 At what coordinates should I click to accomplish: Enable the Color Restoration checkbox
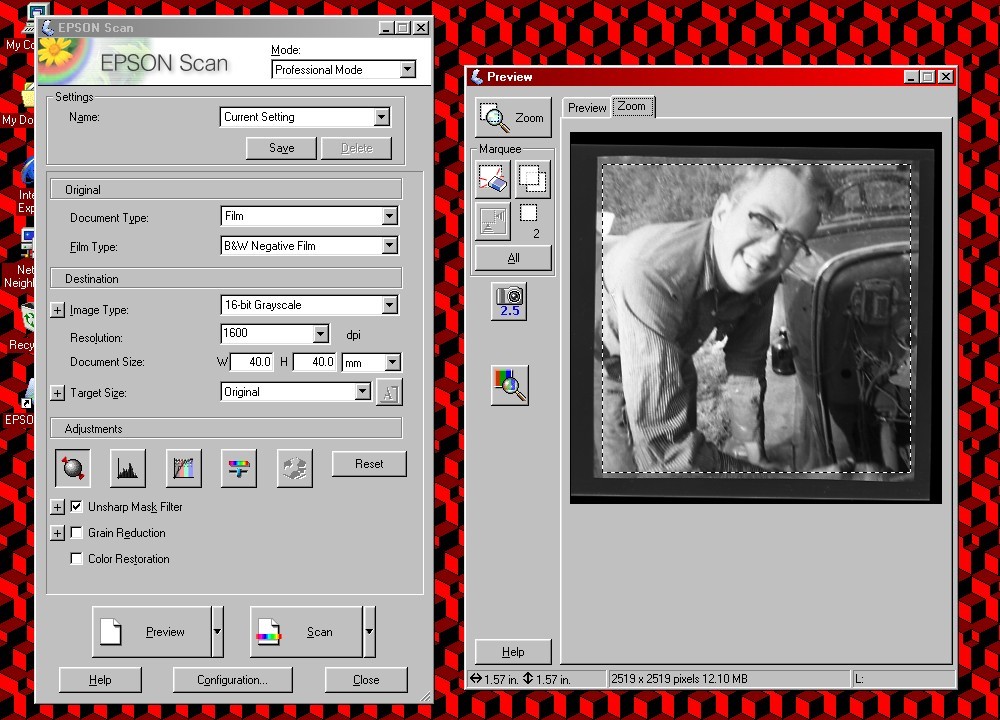click(x=77, y=559)
